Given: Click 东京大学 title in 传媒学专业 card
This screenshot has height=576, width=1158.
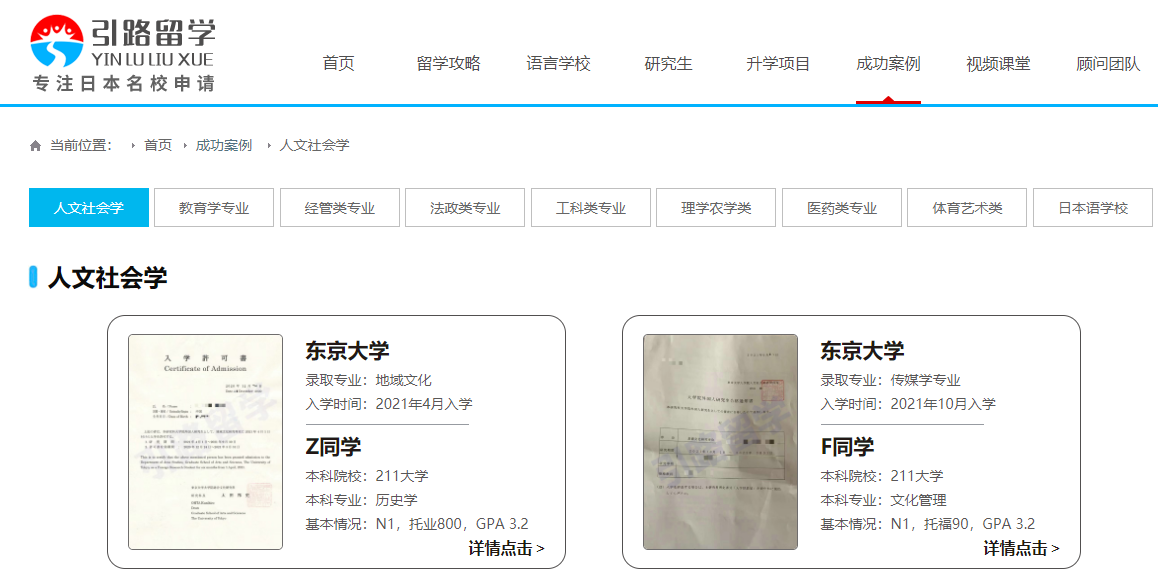Looking at the screenshot, I should [862, 350].
